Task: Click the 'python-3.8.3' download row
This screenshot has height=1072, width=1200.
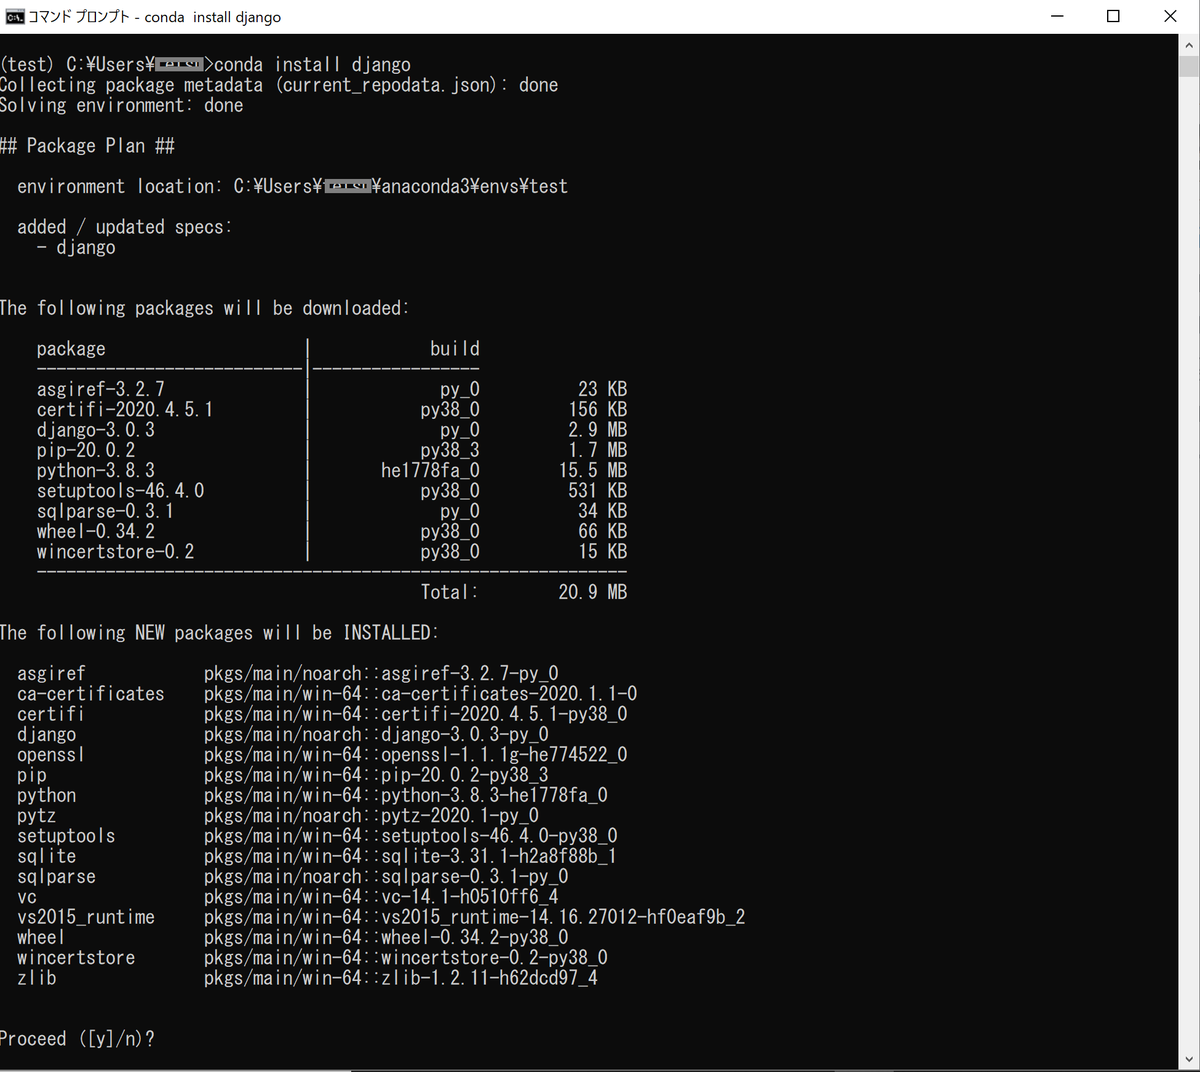Action: pos(332,470)
